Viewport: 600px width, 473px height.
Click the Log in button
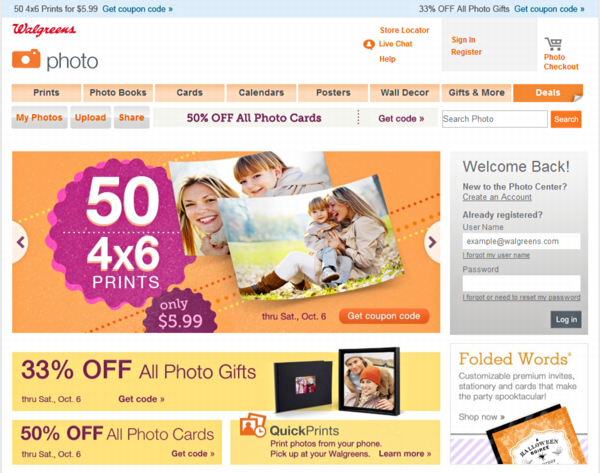click(x=566, y=320)
